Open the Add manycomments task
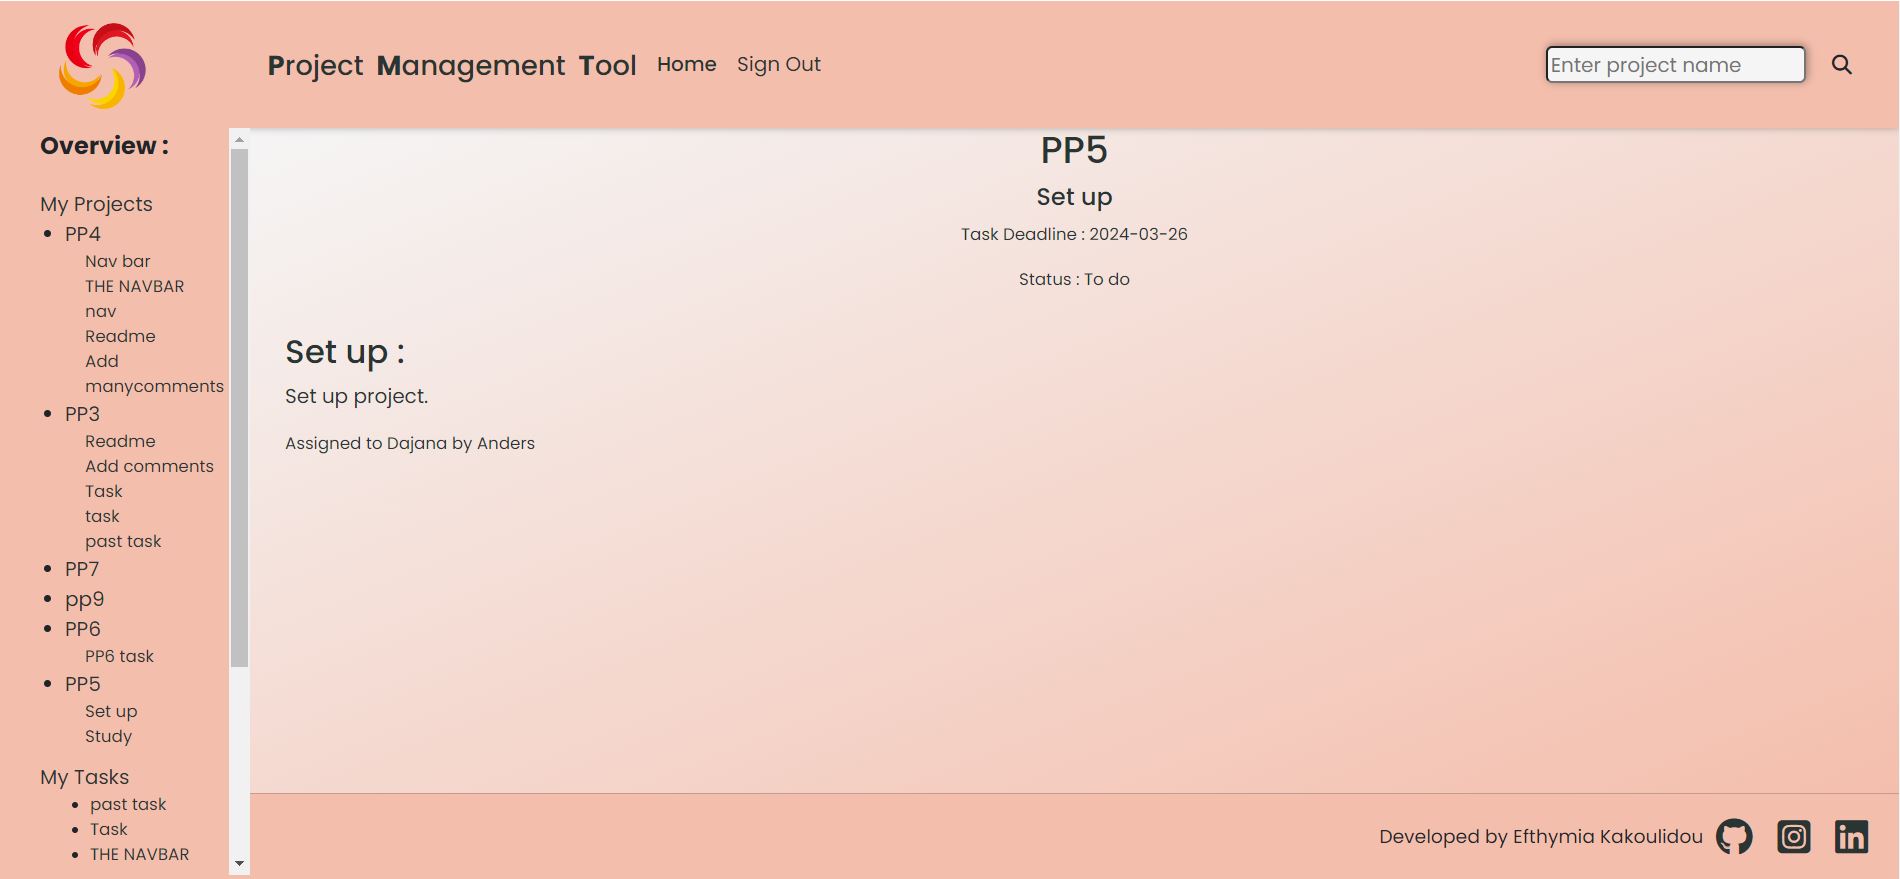The image size is (1900, 879). [x=154, y=374]
